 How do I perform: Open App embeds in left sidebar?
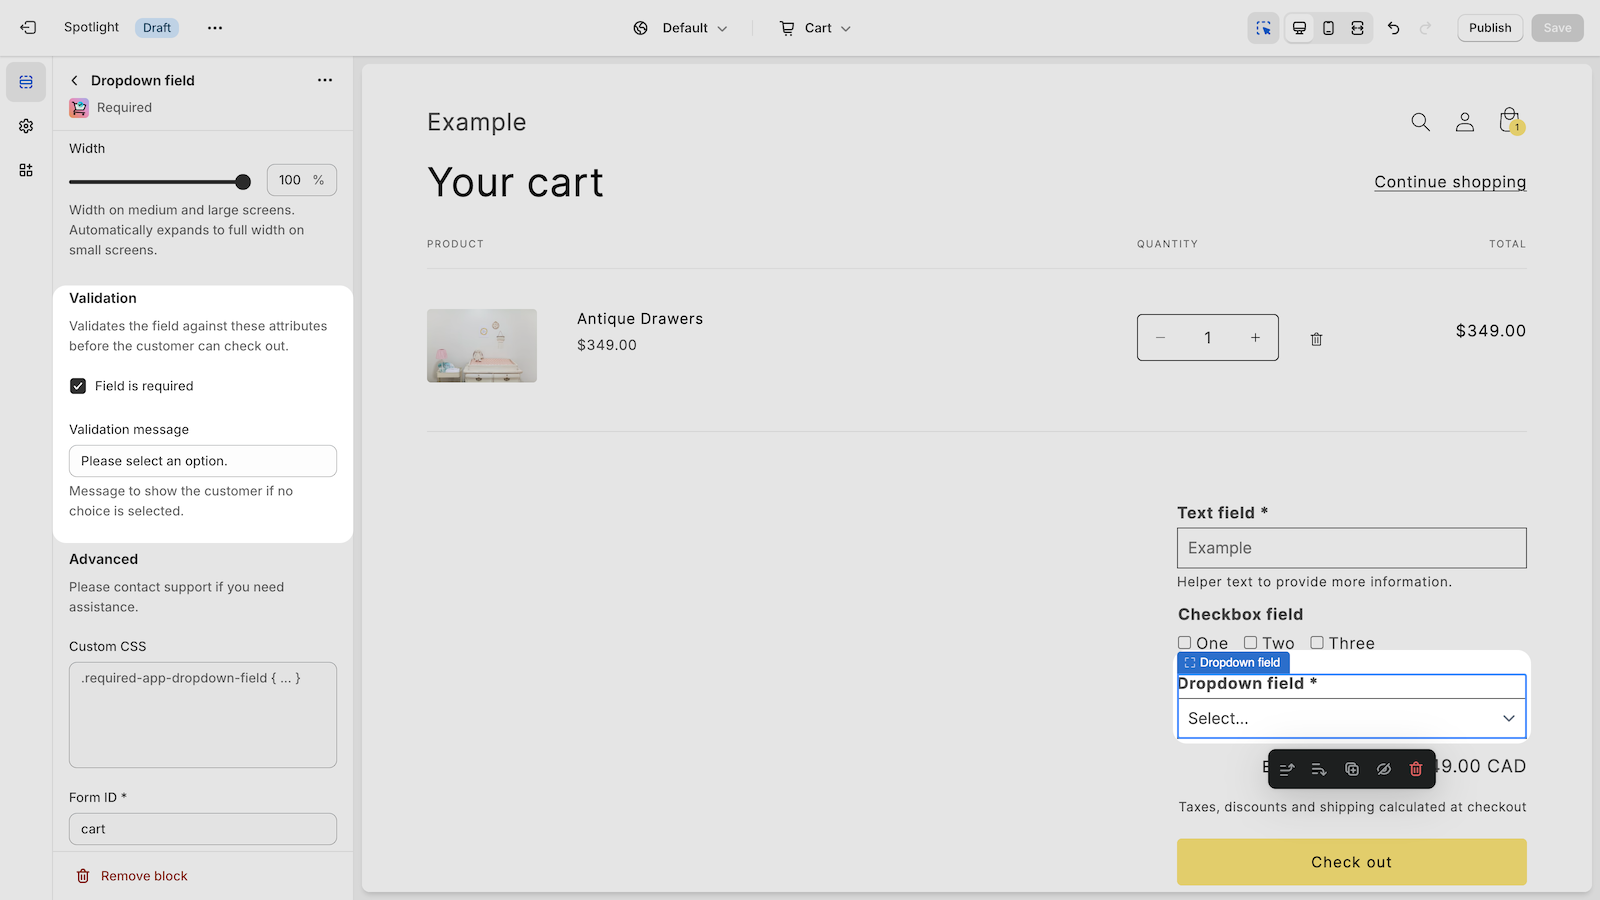pyautogui.click(x=26, y=170)
